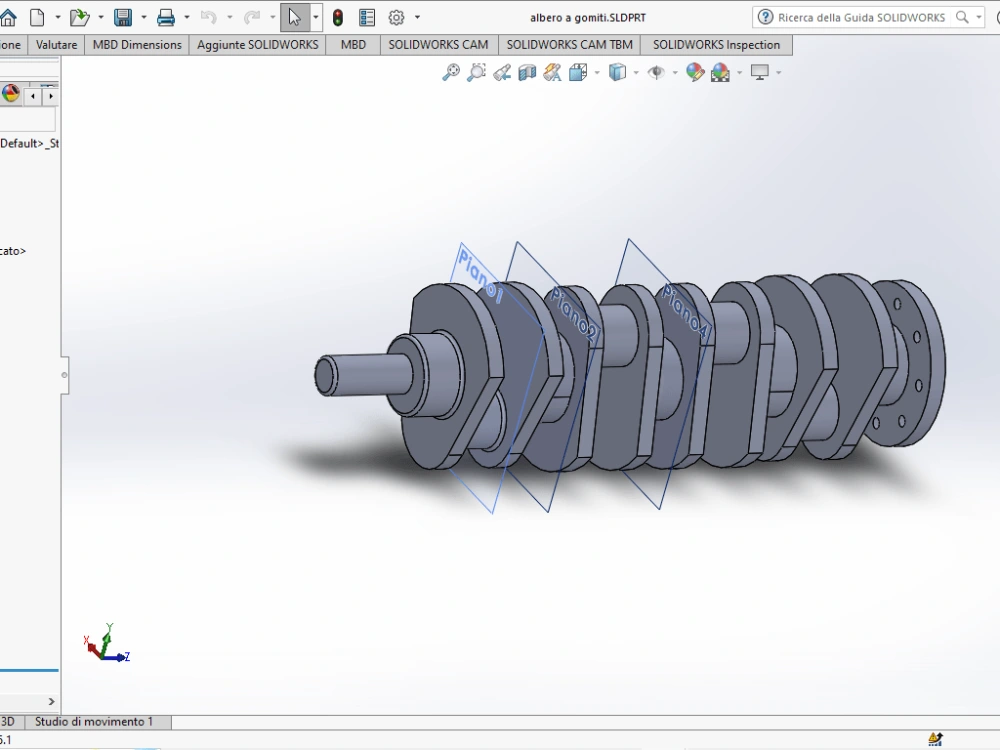Open the Open file dropdown arrow
This screenshot has width=1000, height=750.
click(99, 17)
